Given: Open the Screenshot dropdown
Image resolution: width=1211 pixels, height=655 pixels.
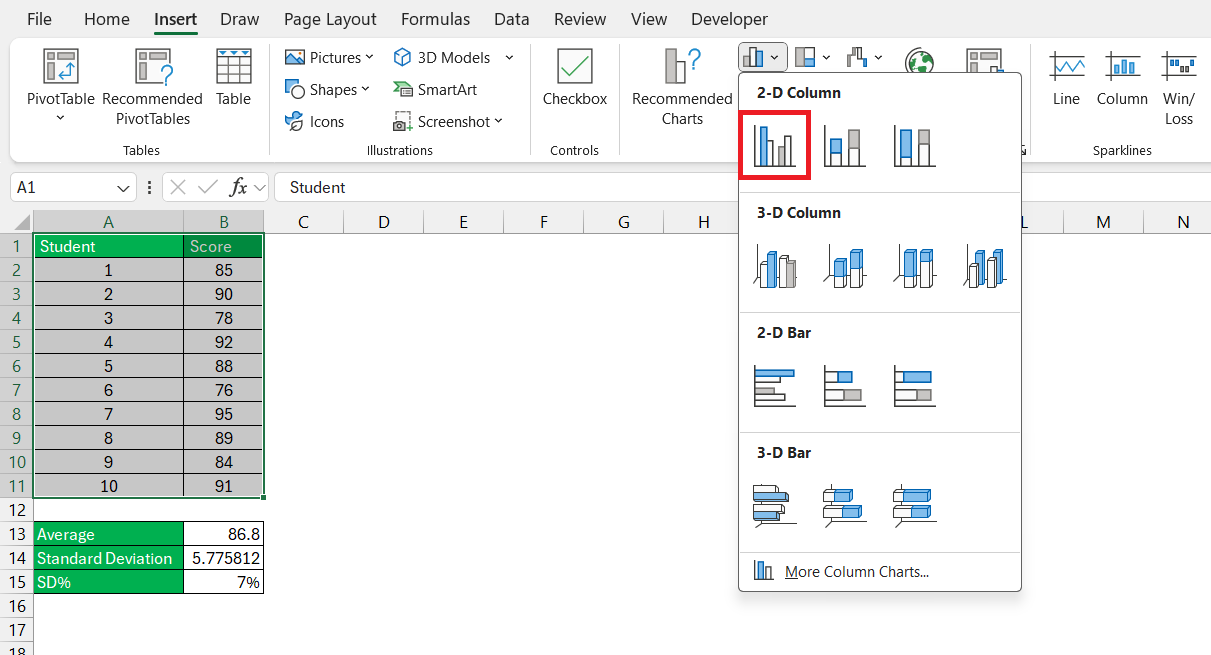Looking at the screenshot, I should 499,121.
